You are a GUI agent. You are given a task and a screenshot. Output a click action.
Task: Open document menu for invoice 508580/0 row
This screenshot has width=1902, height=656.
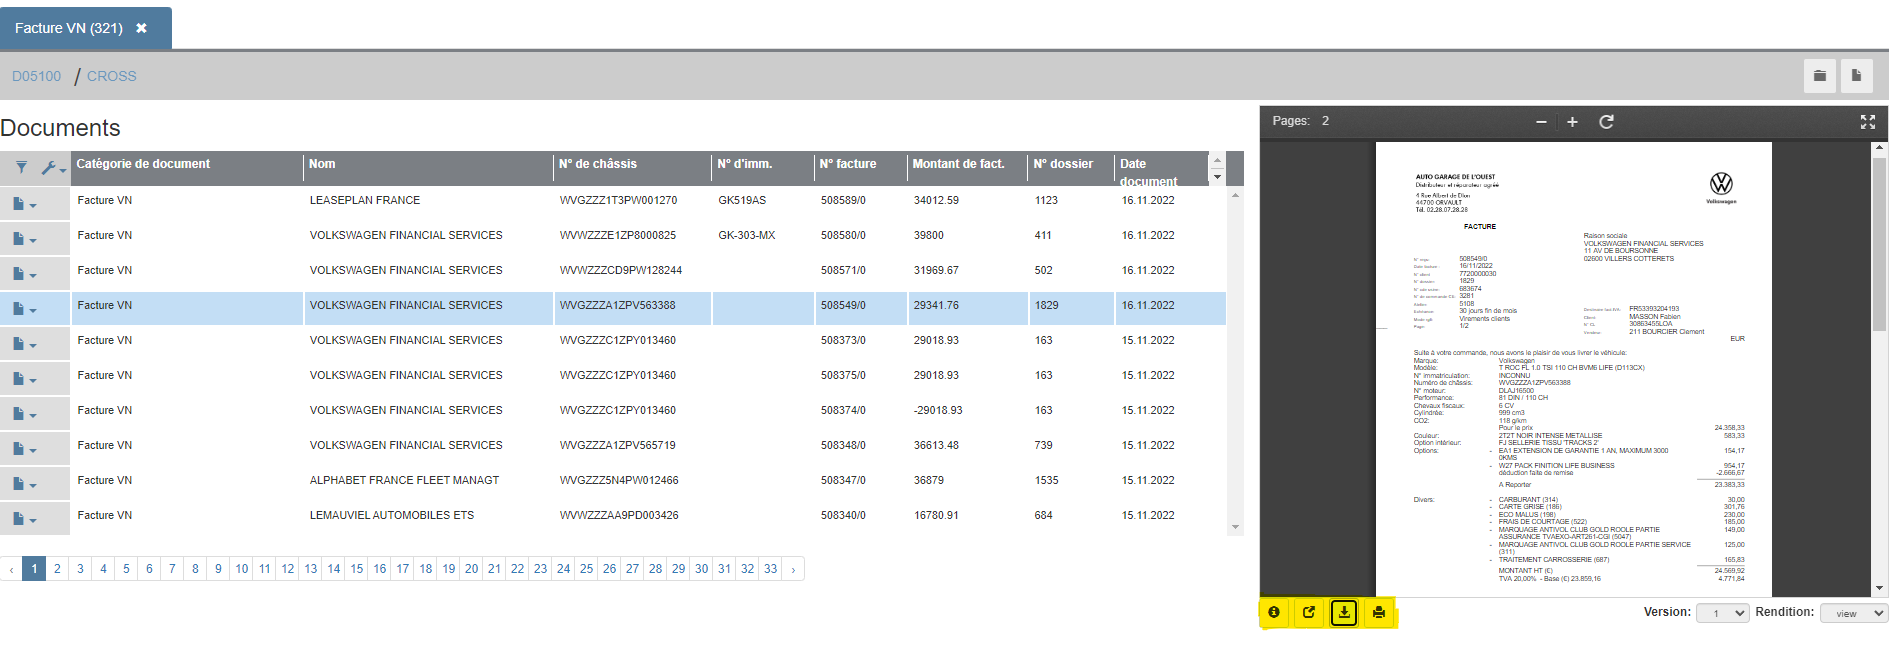pos(25,239)
